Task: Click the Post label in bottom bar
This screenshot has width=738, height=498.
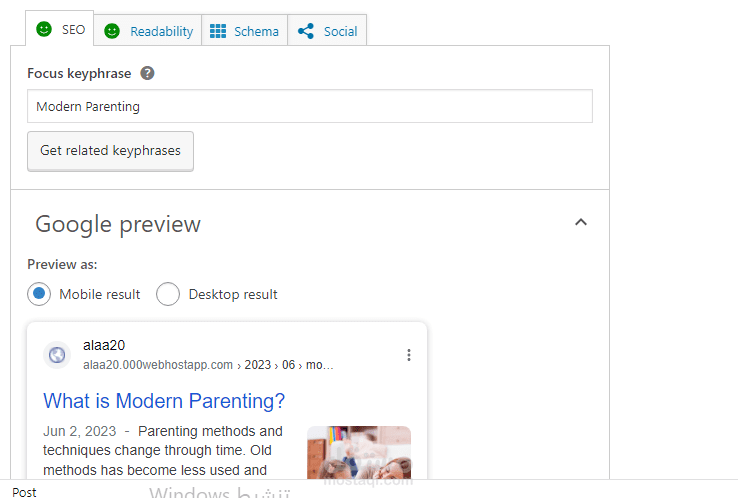Action: tap(24, 492)
